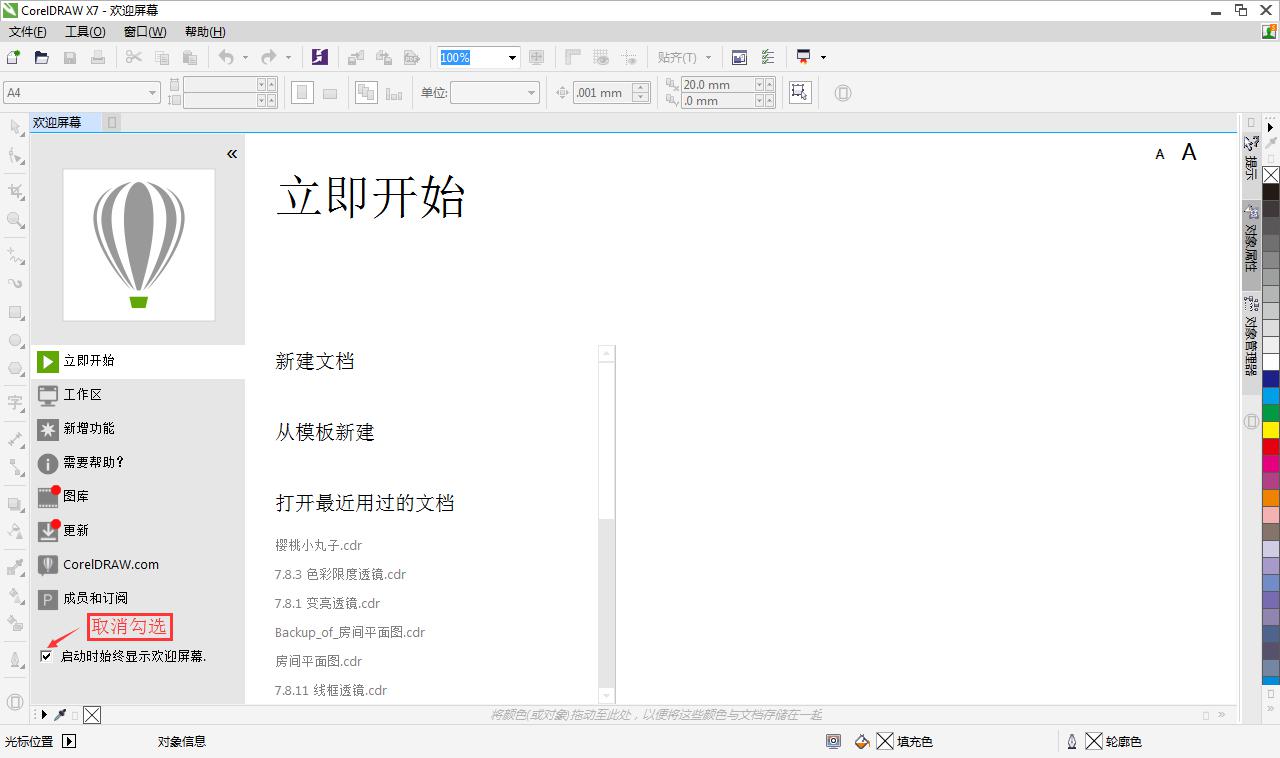Viewport: 1280px width, 758px height.
Task: Select the Freehand tool
Action: pos(15,255)
